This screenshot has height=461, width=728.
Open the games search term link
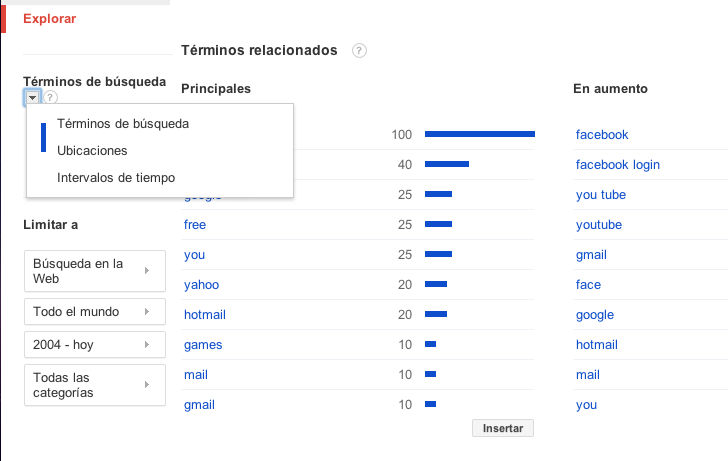[203, 345]
